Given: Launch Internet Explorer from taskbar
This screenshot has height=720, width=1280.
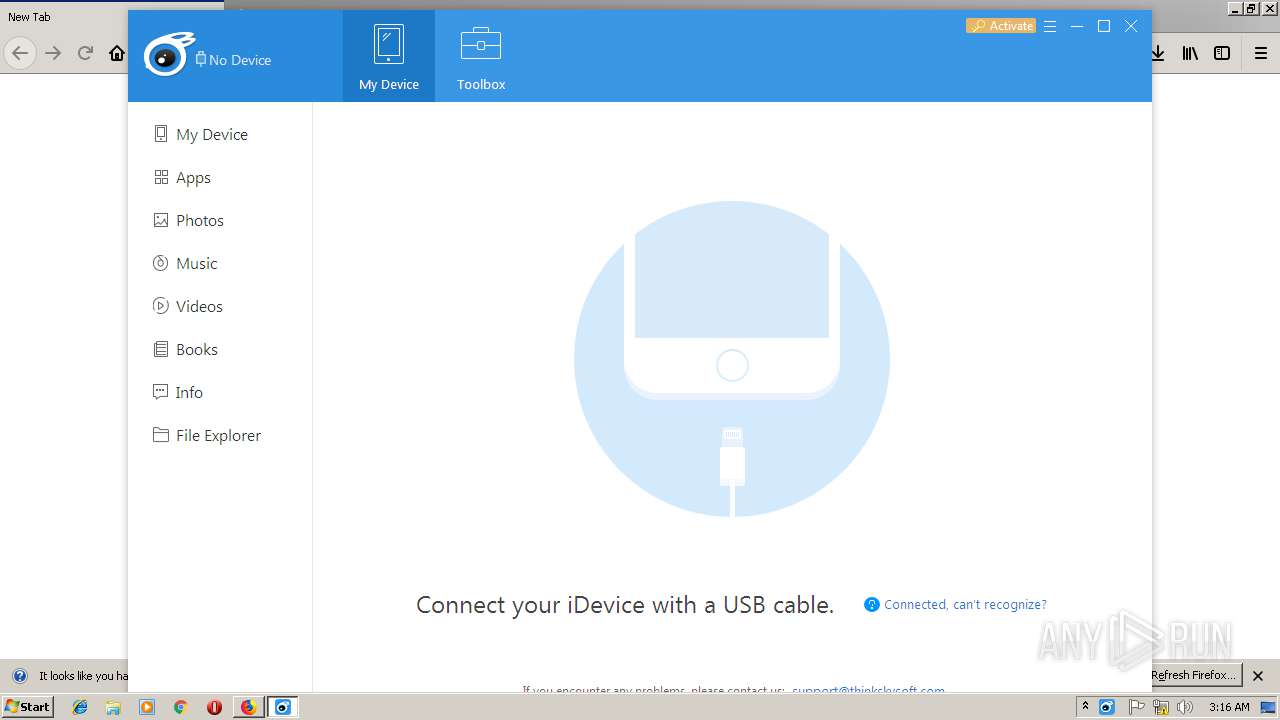Looking at the screenshot, I should coord(80,707).
